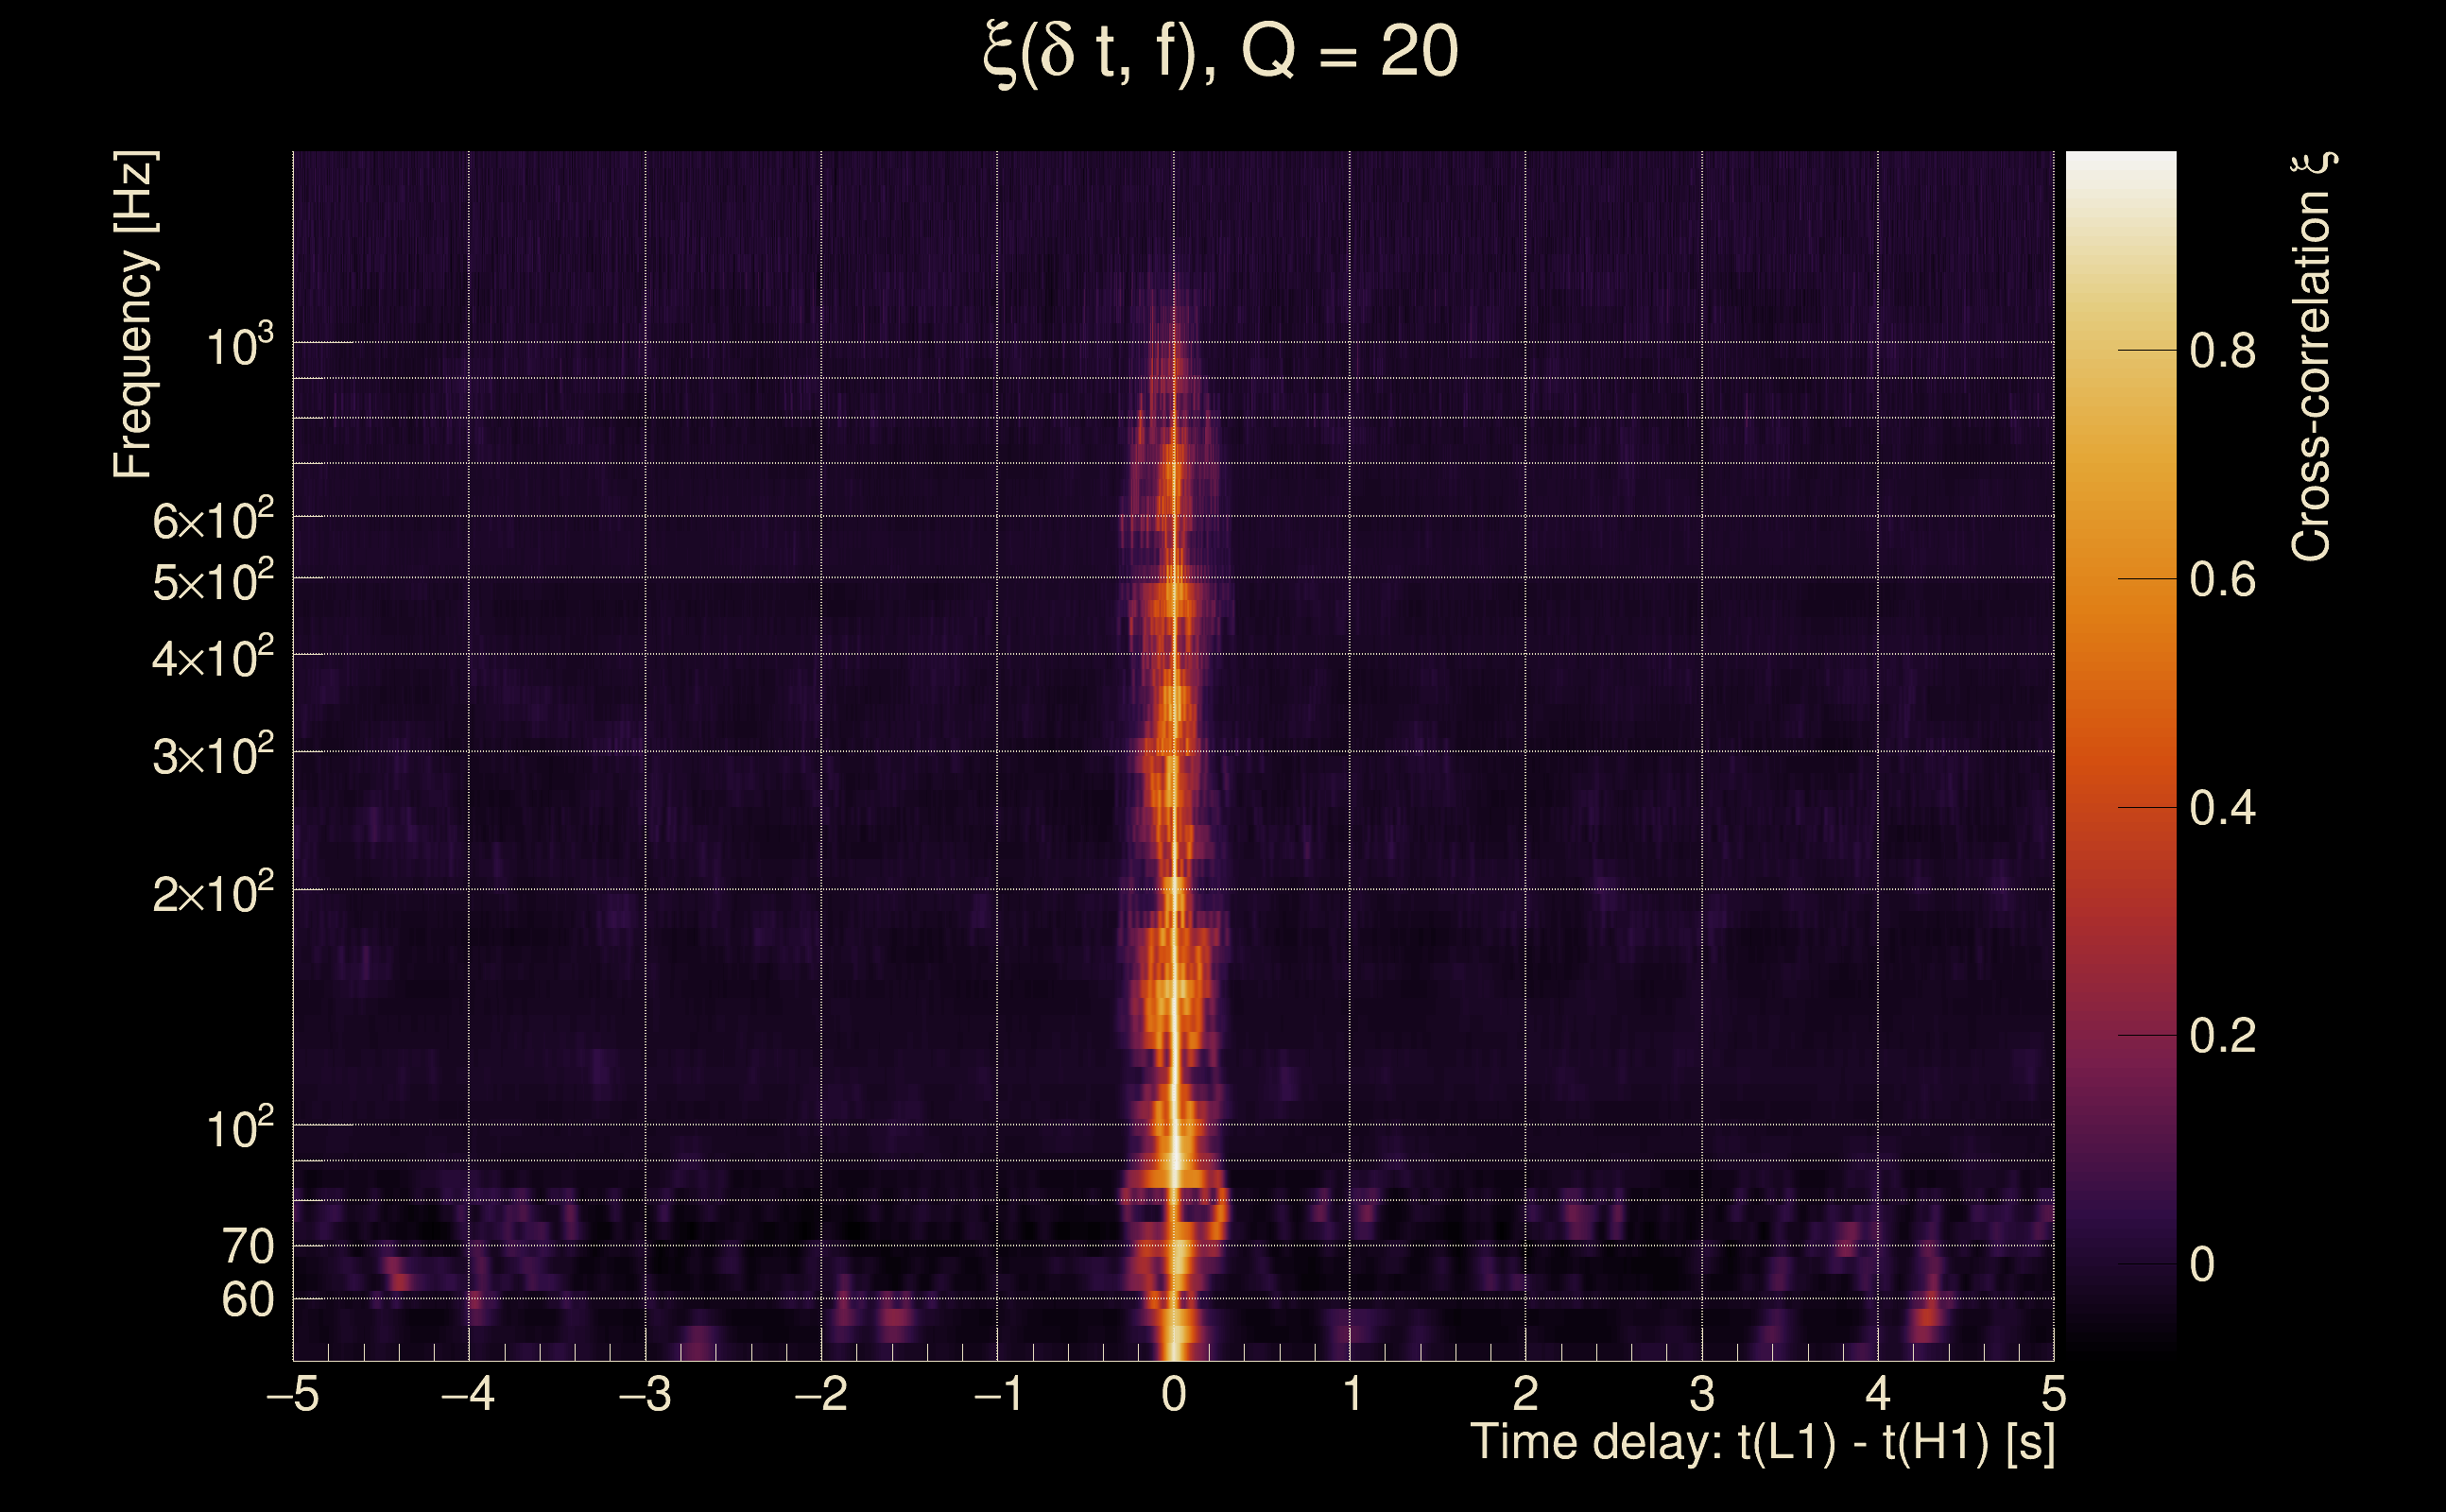Click the 0.4 label on the colorbar
The height and width of the screenshot is (1512, 2446).
pyautogui.click(x=2222, y=808)
